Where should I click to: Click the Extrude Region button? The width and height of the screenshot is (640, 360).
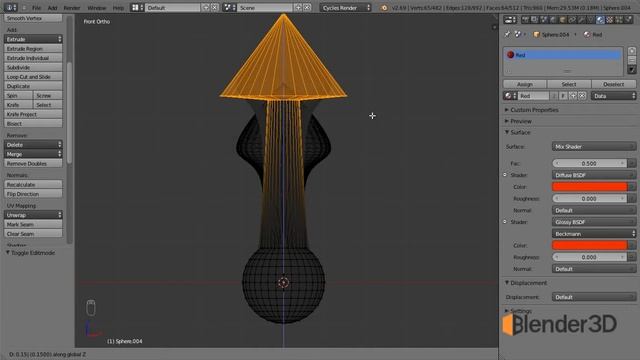tap(33, 49)
